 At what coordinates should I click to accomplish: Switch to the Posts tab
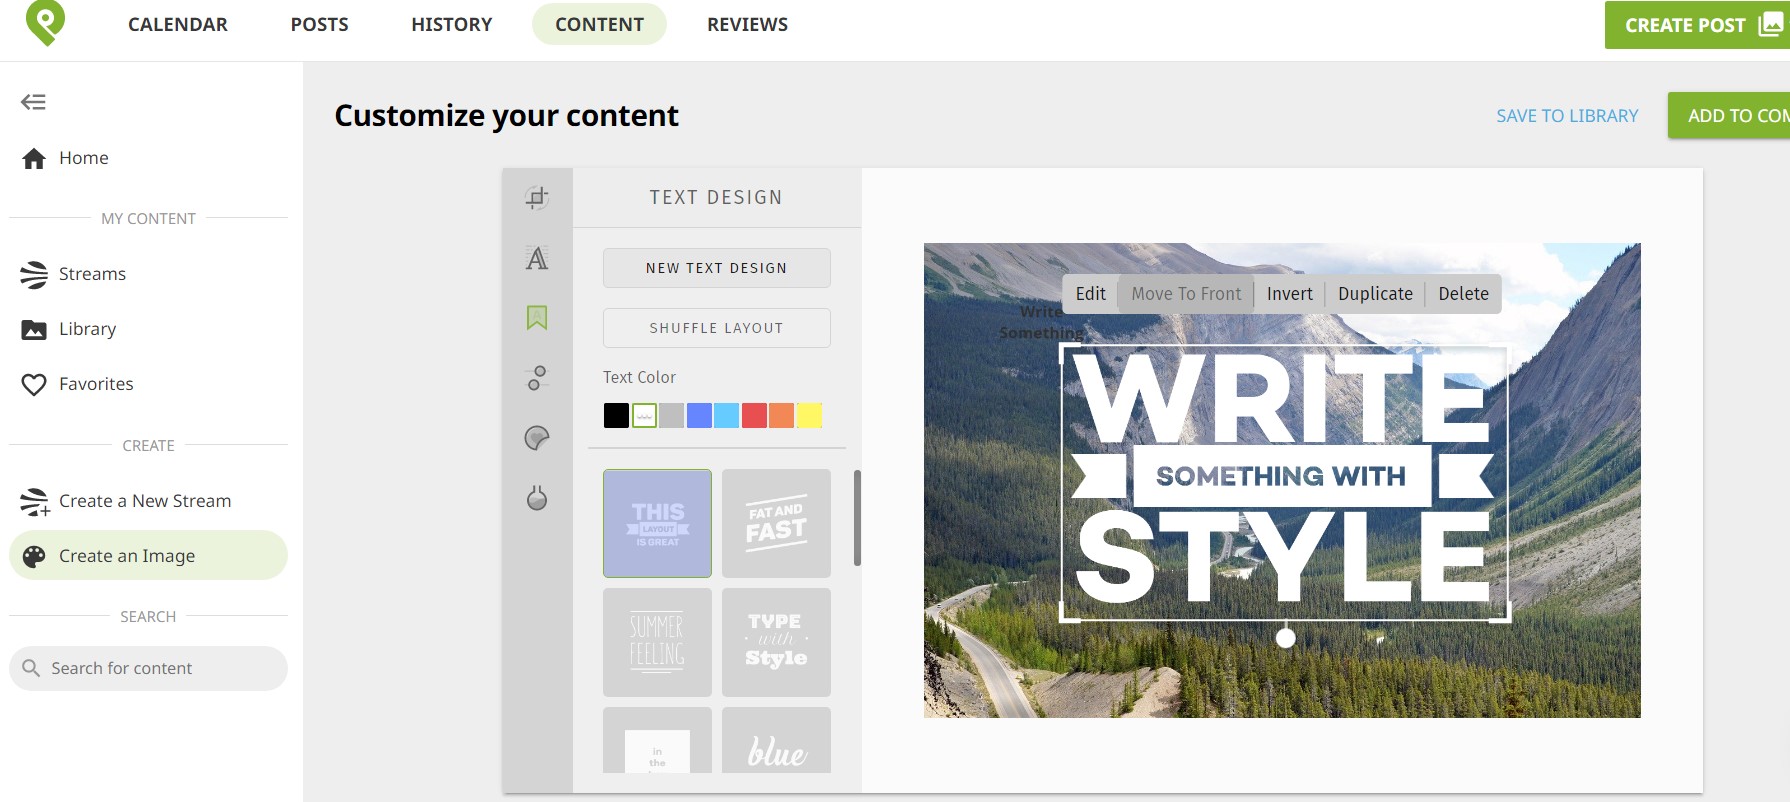click(x=320, y=24)
